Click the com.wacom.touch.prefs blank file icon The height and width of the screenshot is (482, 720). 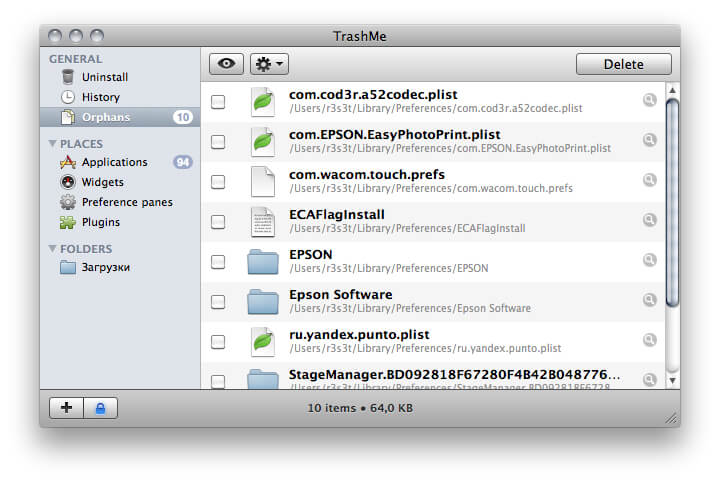point(263,182)
